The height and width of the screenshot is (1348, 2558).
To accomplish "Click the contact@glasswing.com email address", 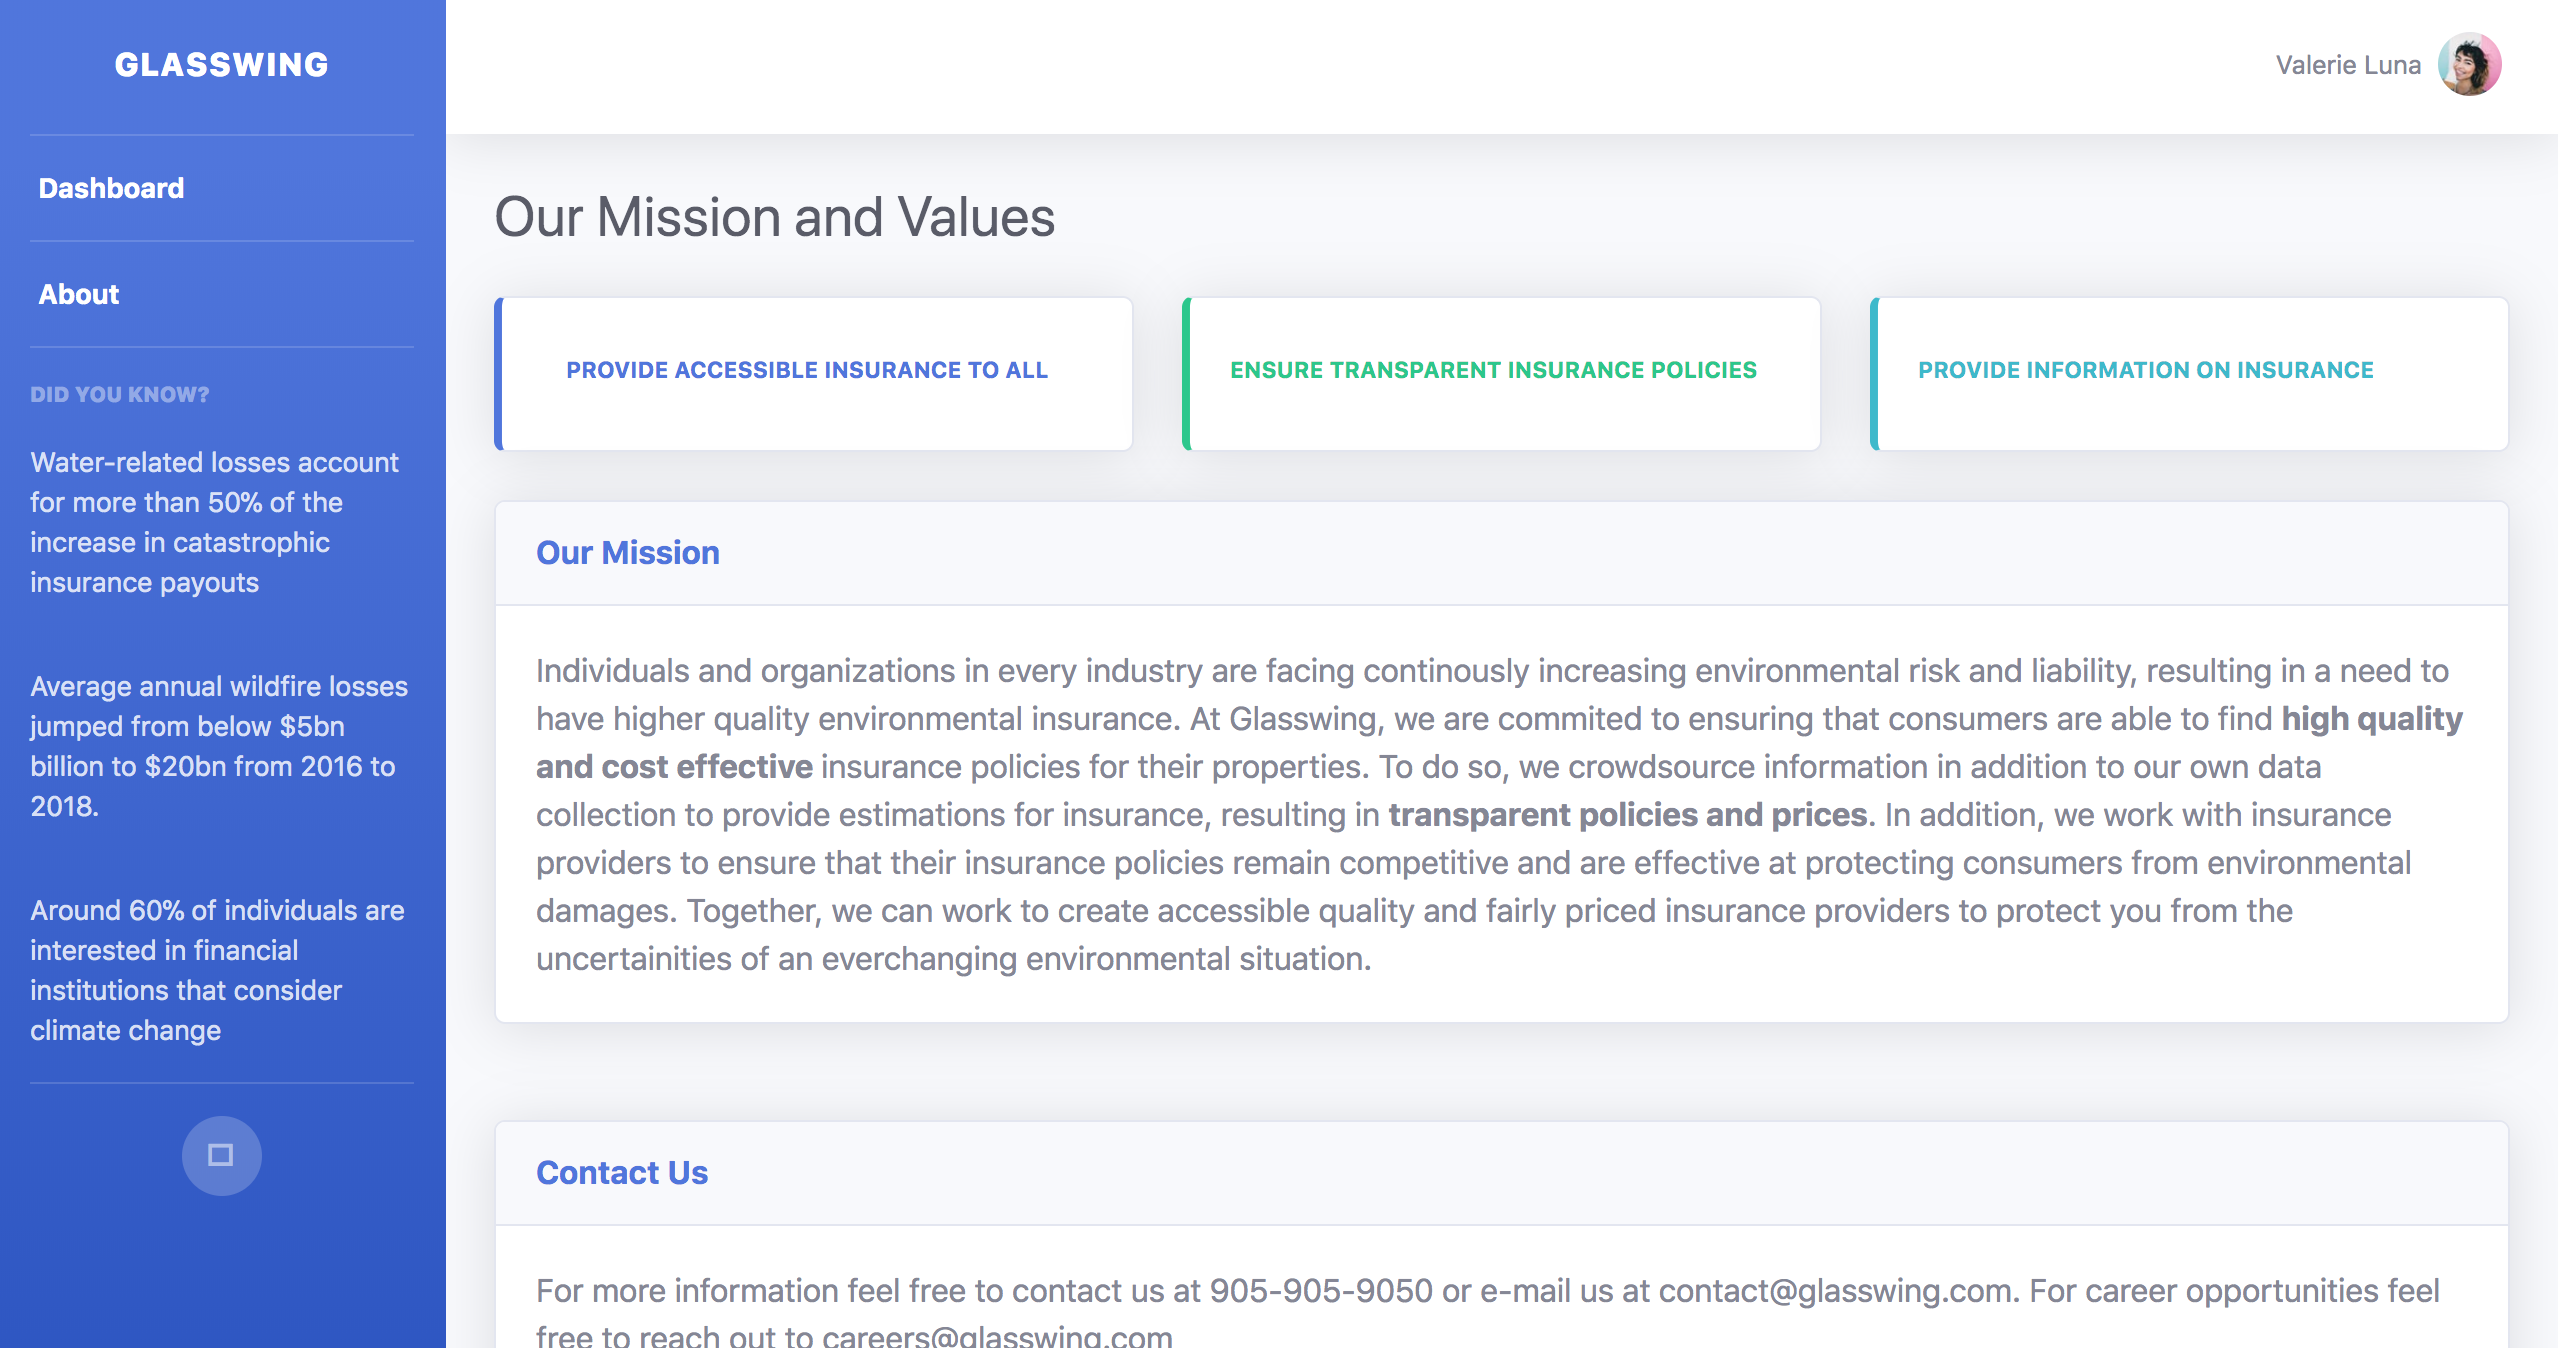I will tap(1834, 1291).
